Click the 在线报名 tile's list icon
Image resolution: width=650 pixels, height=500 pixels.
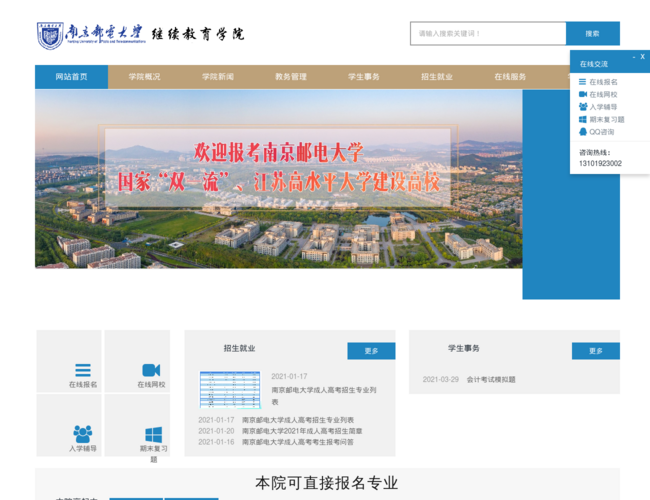83,370
